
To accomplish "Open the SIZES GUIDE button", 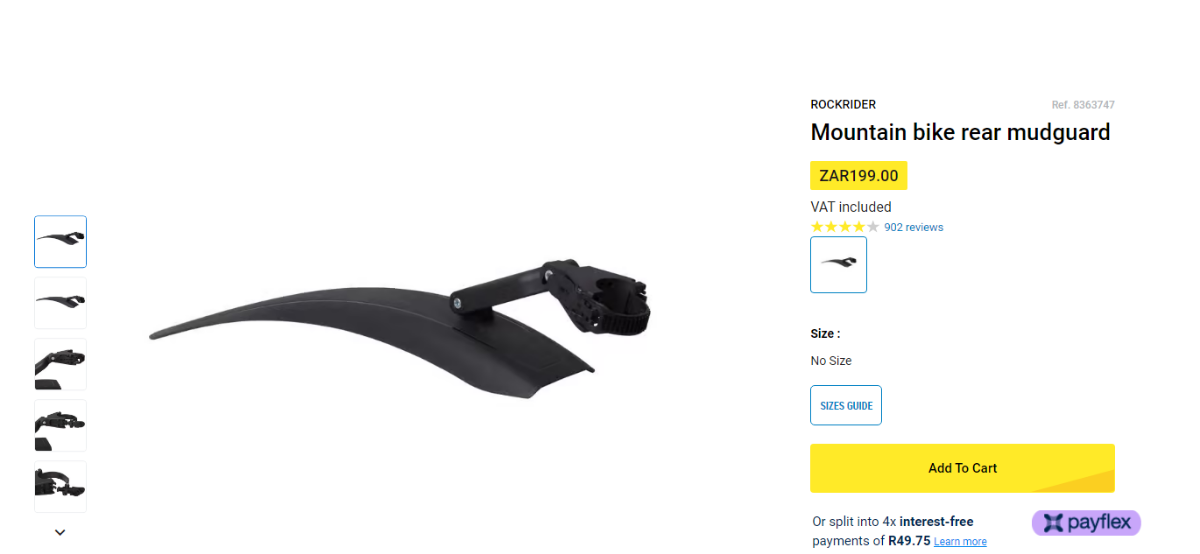I will (x=846, y=405).
